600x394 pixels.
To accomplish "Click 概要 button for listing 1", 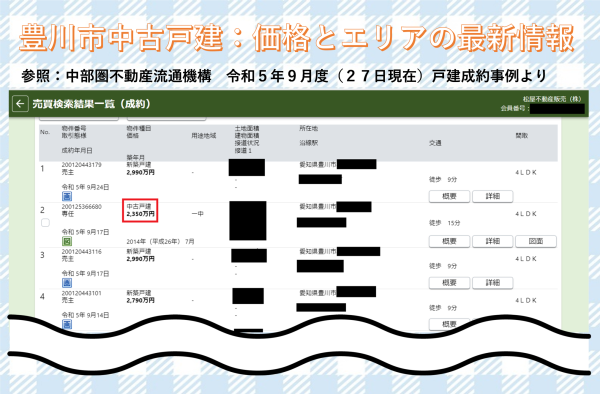I will coord(449,196).
